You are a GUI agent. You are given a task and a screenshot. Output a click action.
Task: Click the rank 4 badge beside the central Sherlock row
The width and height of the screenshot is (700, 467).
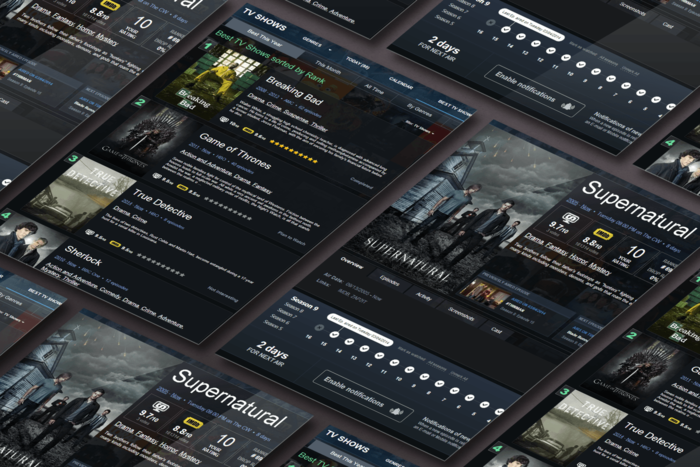click(6, 215)
